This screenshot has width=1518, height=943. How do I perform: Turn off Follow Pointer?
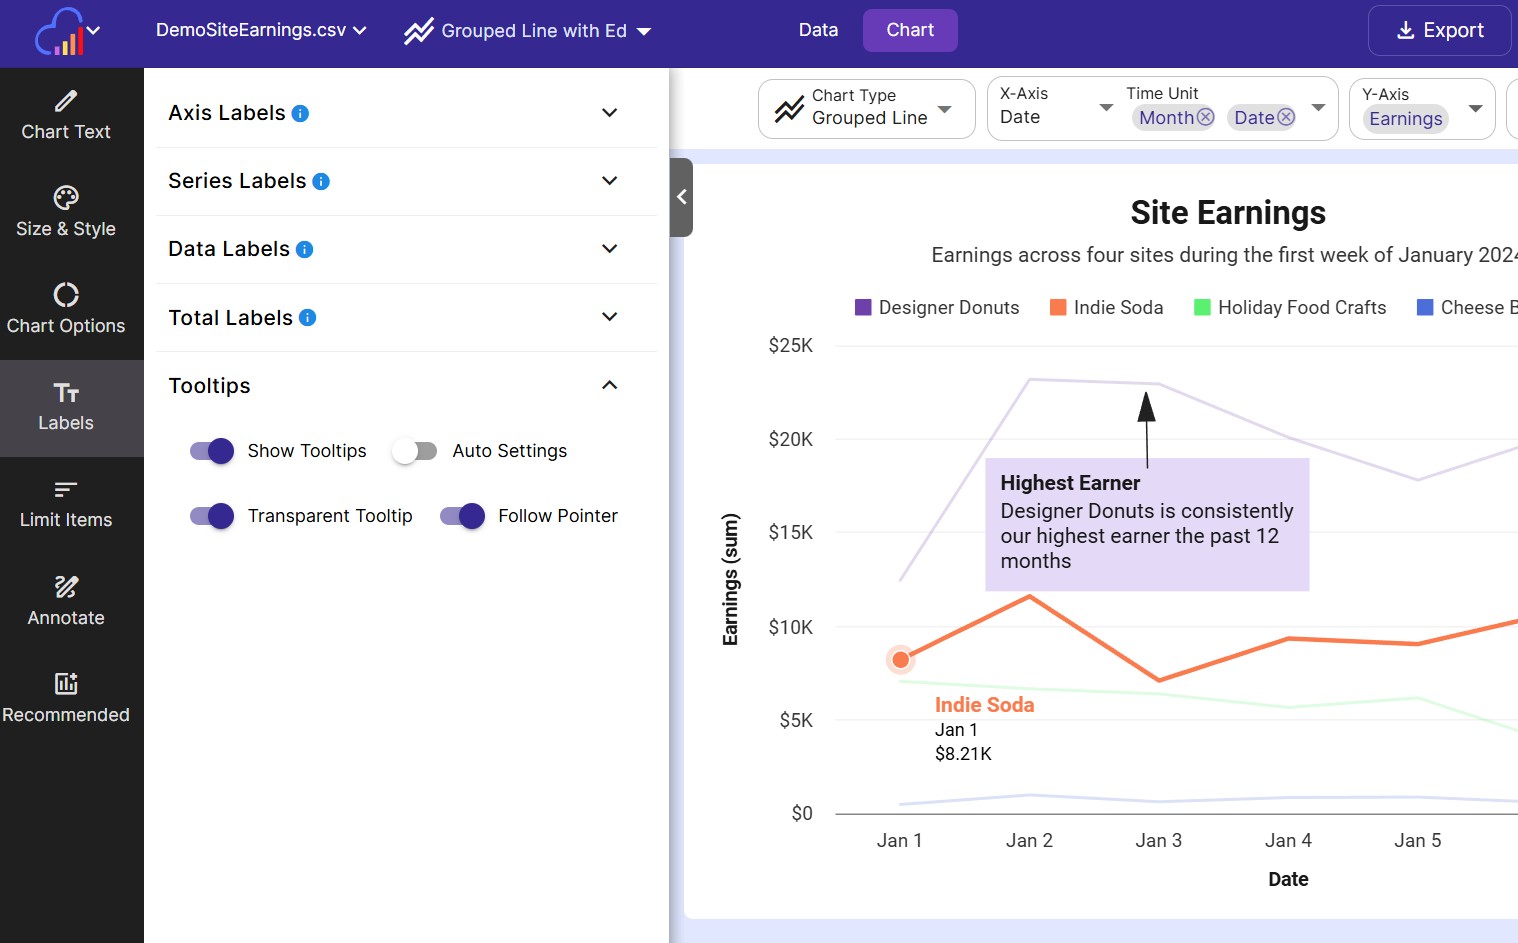[462, 516]
